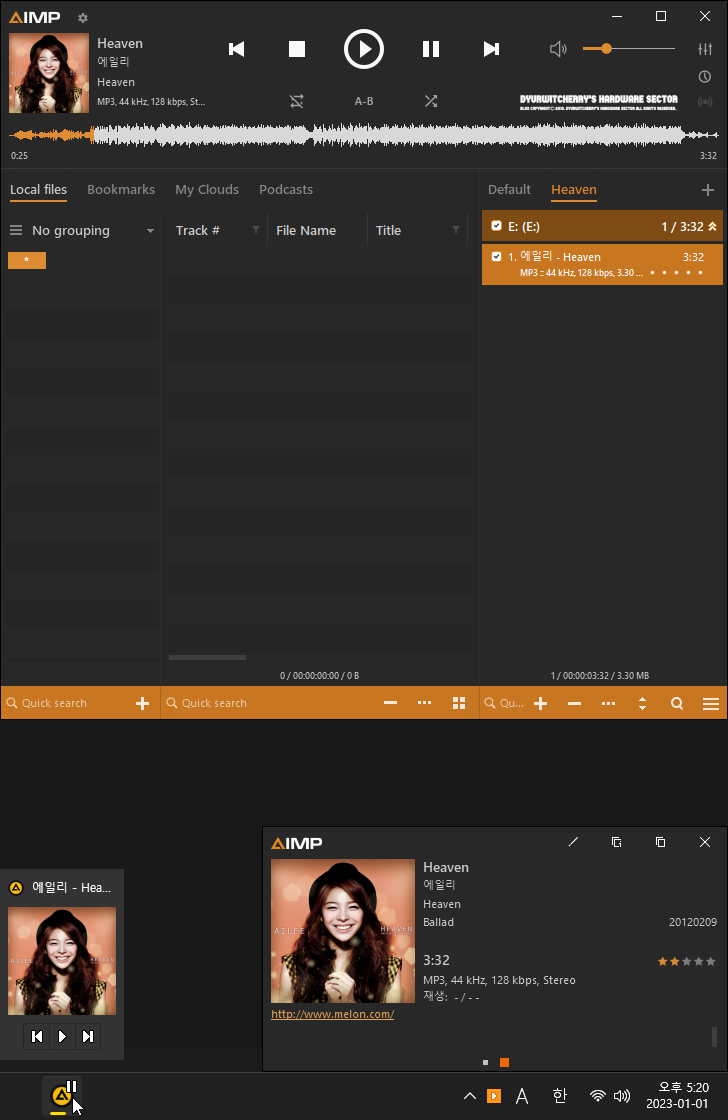Click the playlist quick search field
The image size is (728, 1120).
504,704
